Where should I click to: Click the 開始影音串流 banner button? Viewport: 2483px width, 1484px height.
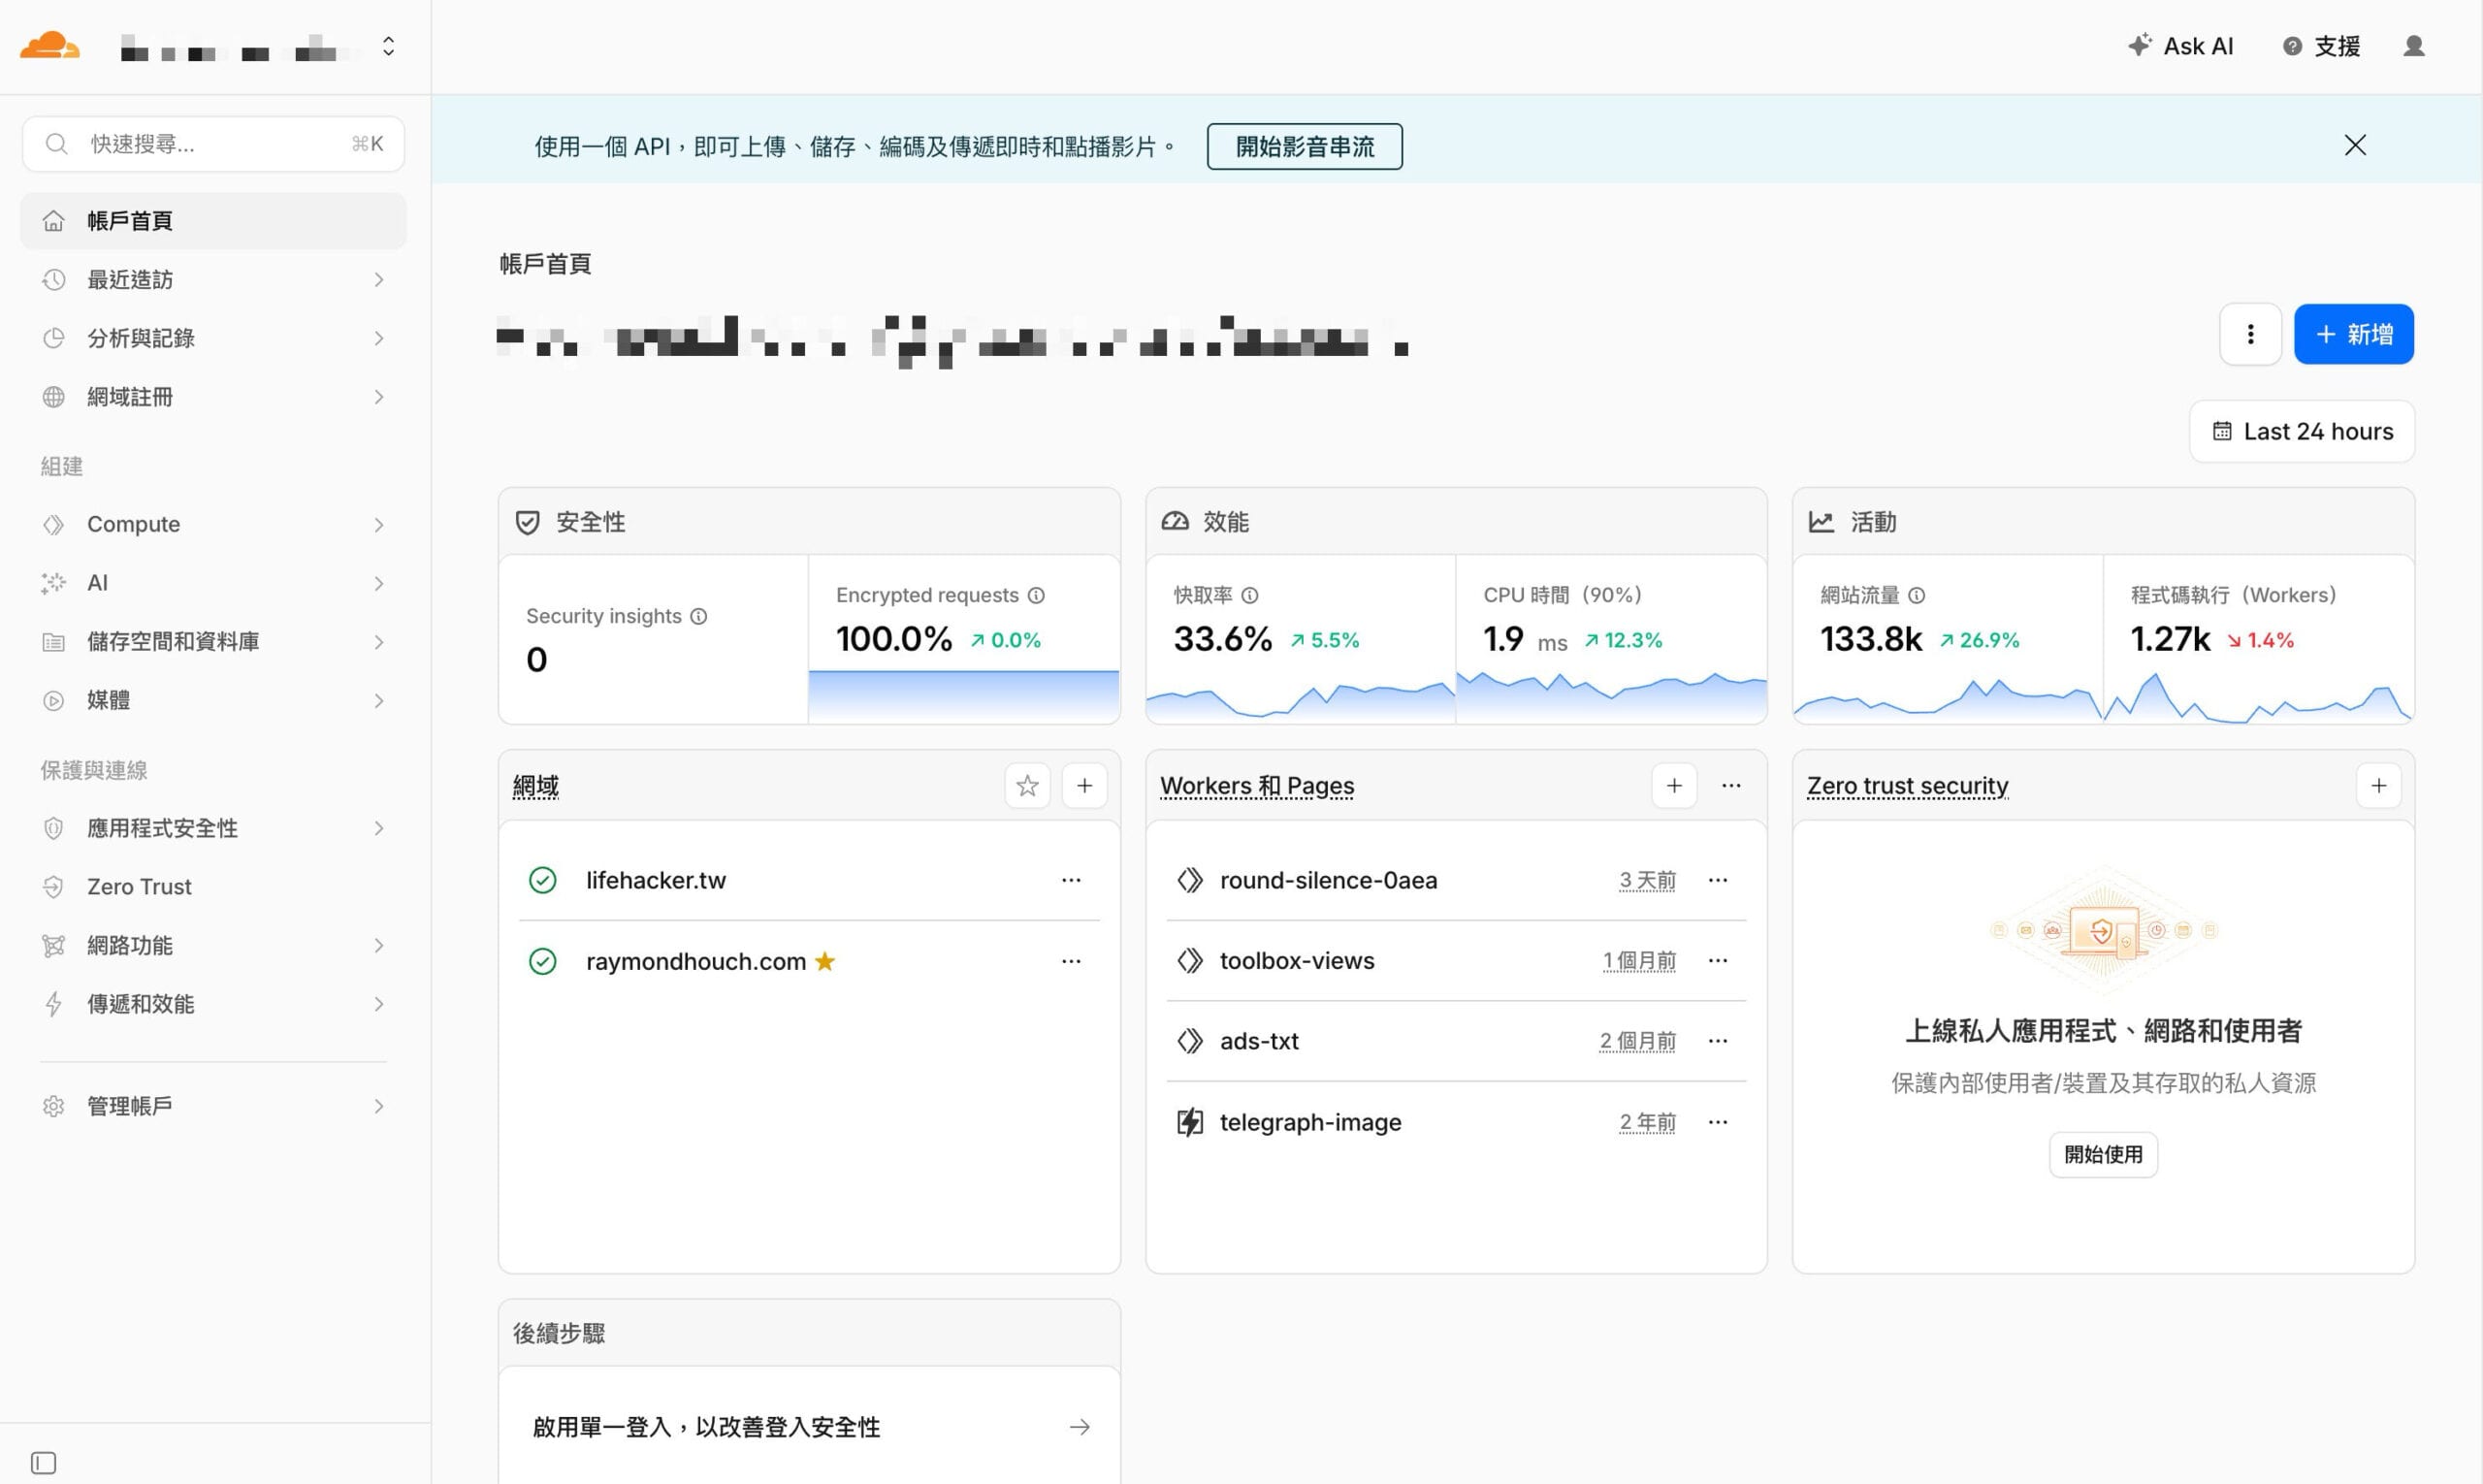point(1304,147)
